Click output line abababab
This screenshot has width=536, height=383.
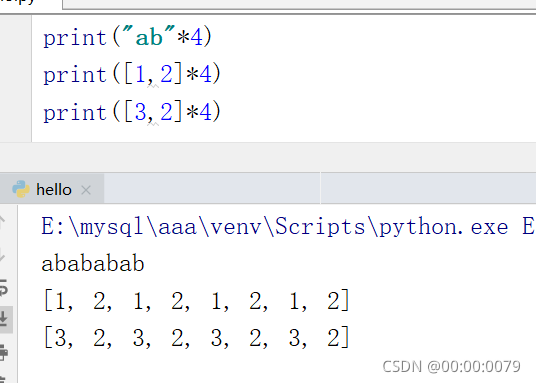(x=93, y=264)
